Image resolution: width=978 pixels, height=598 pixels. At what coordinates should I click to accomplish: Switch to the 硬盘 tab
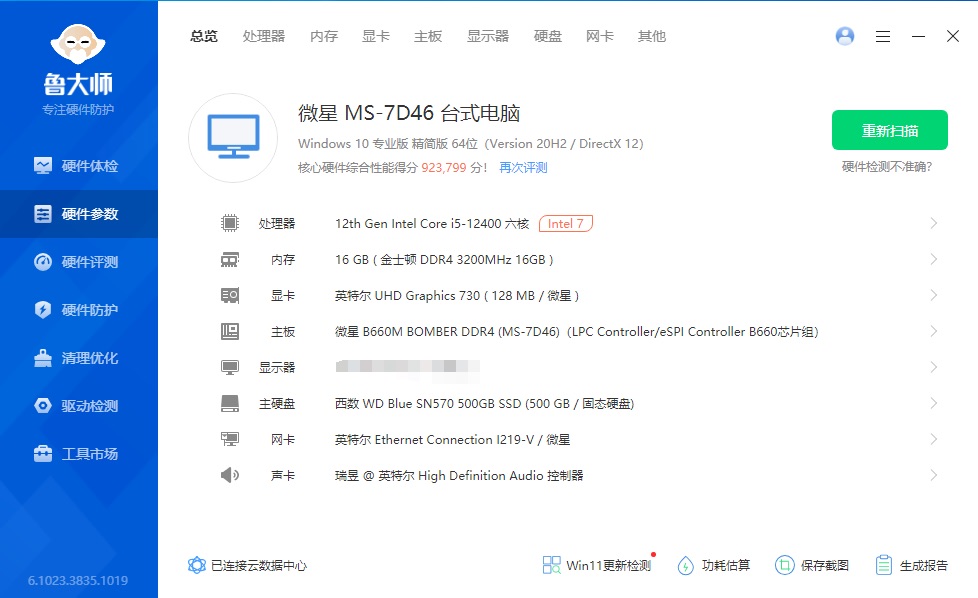(548, 36)
